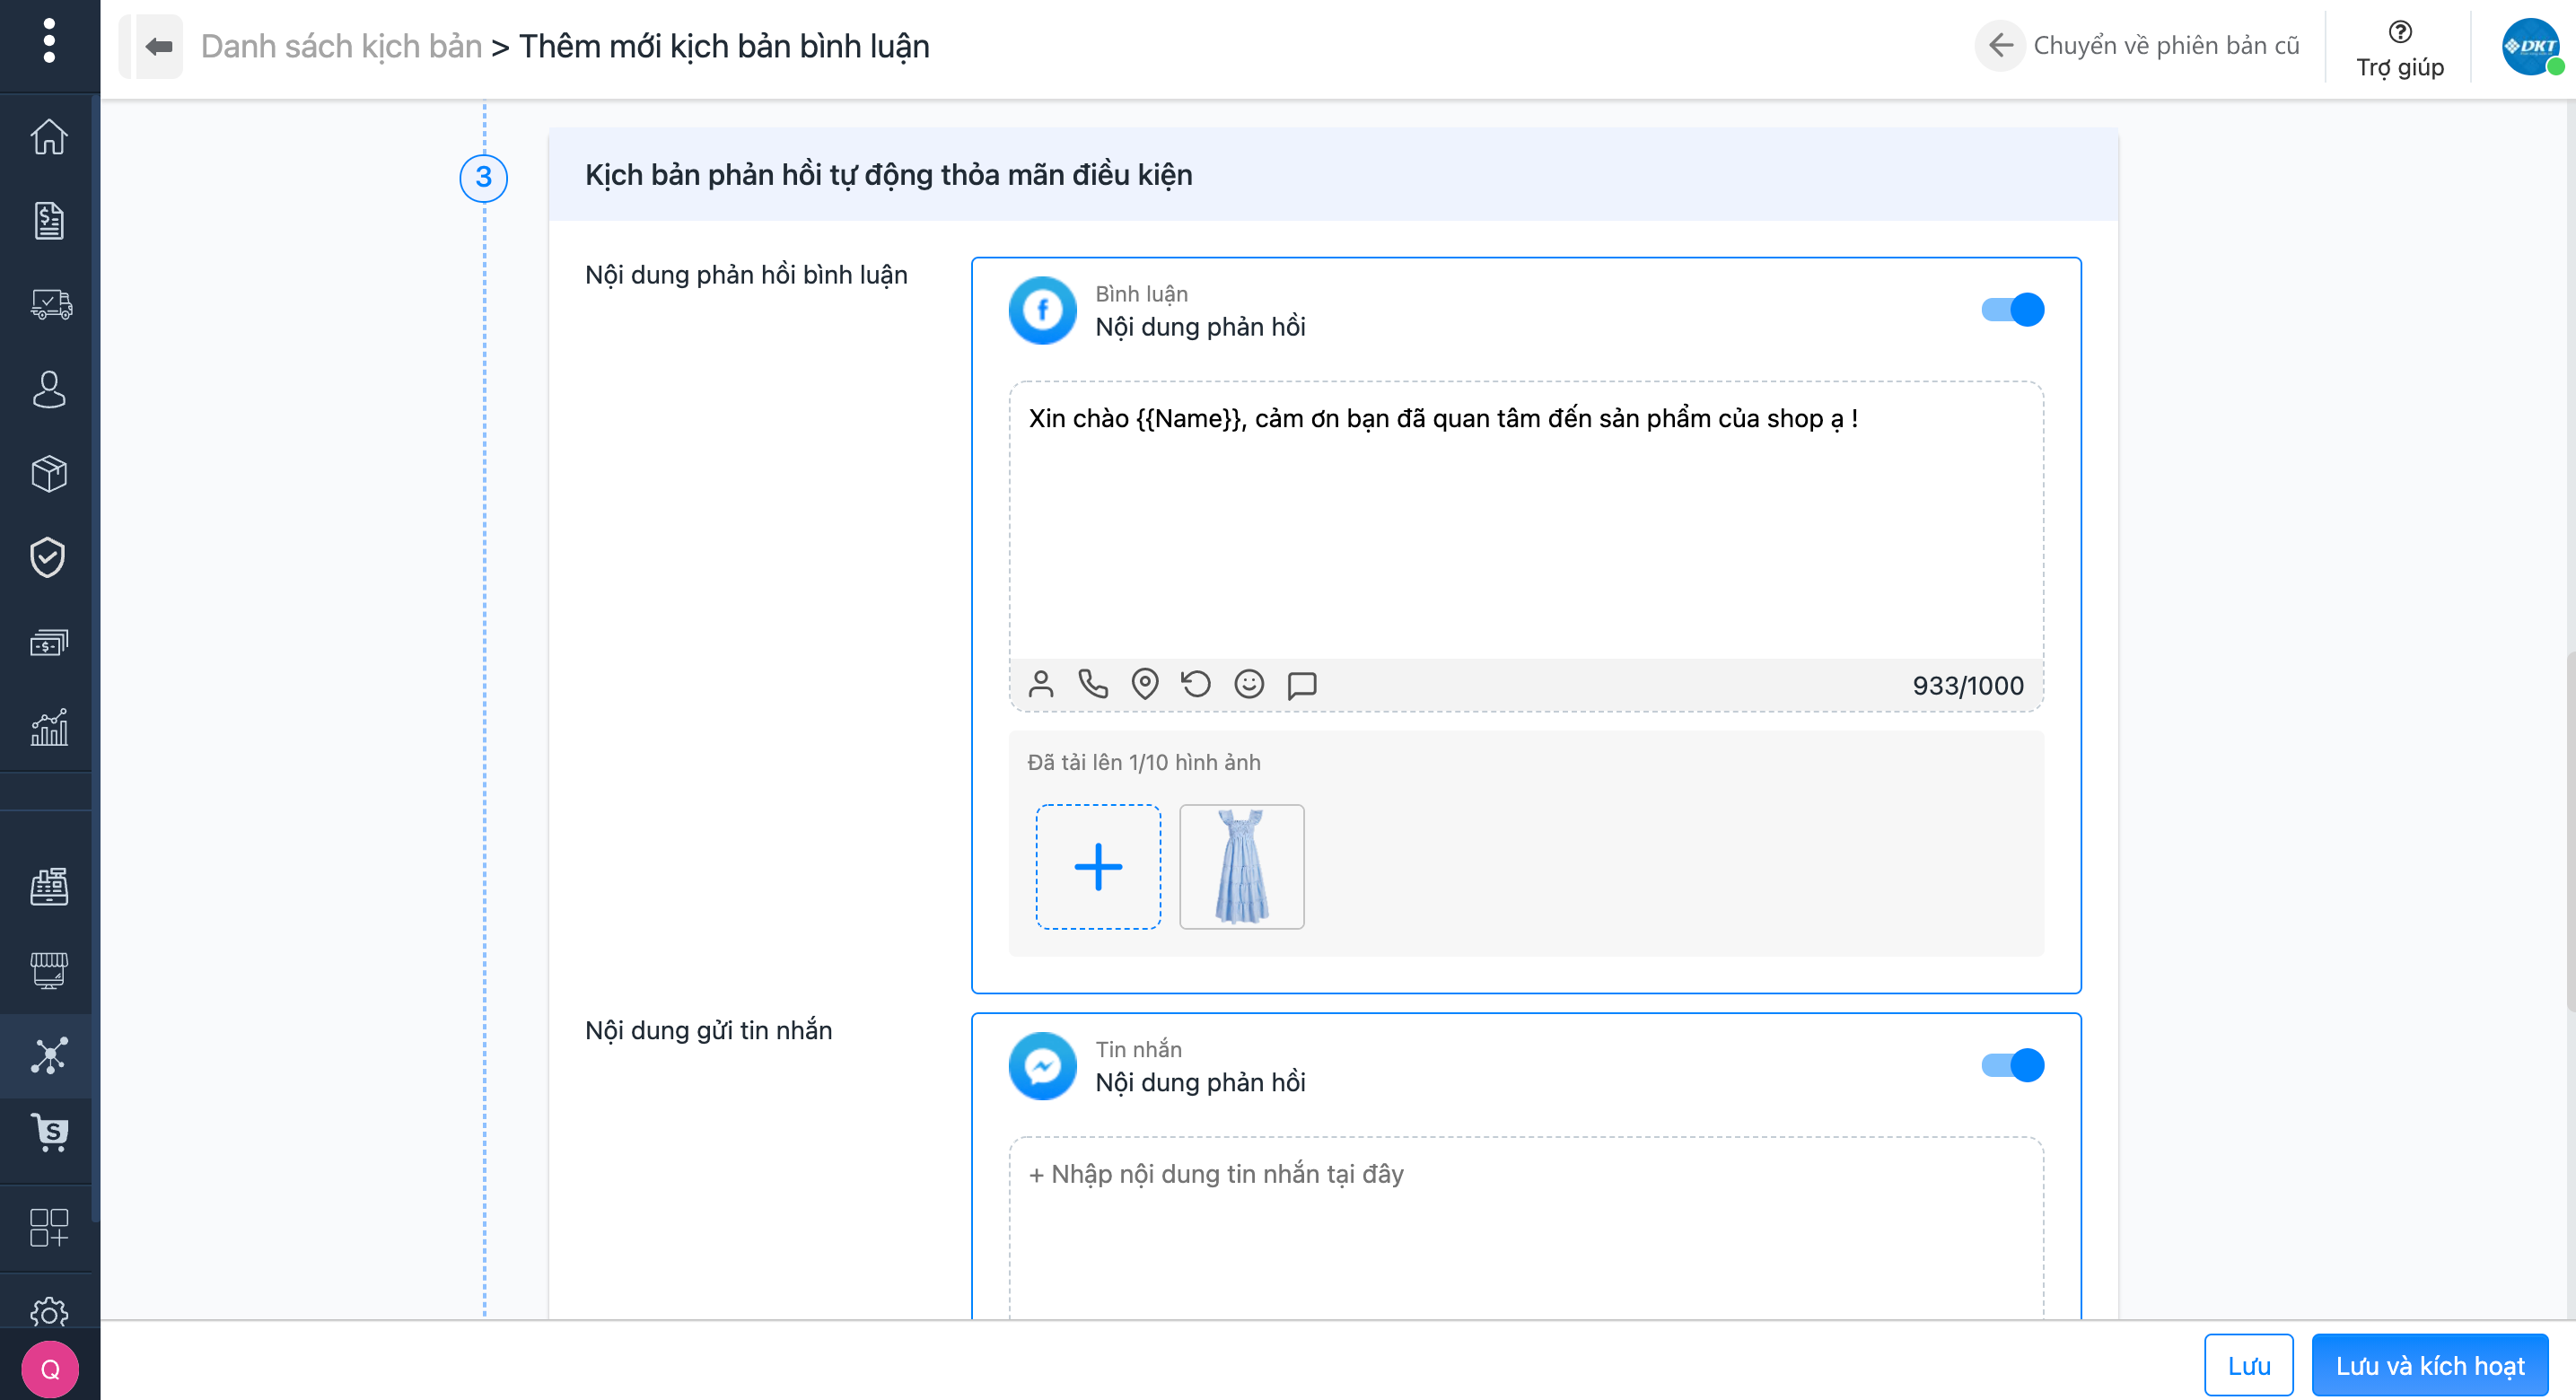
Task: Open settings gear in sidebar
Action: 49,1310
